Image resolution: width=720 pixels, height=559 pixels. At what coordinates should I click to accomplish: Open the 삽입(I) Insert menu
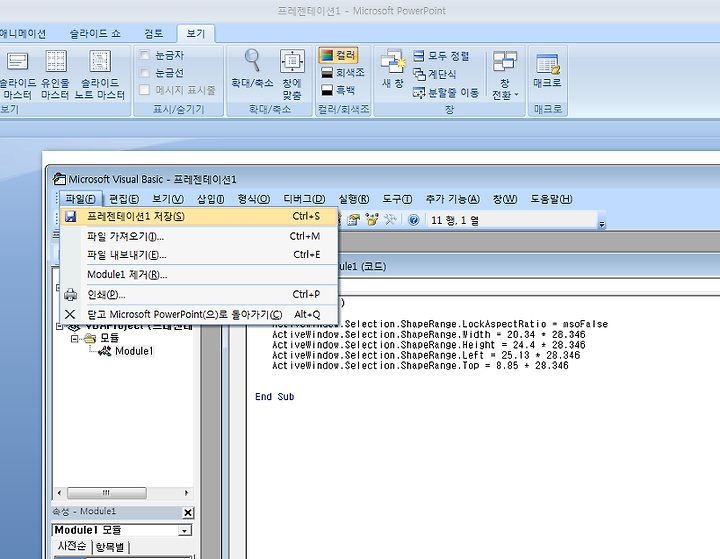tap(211, 199)
